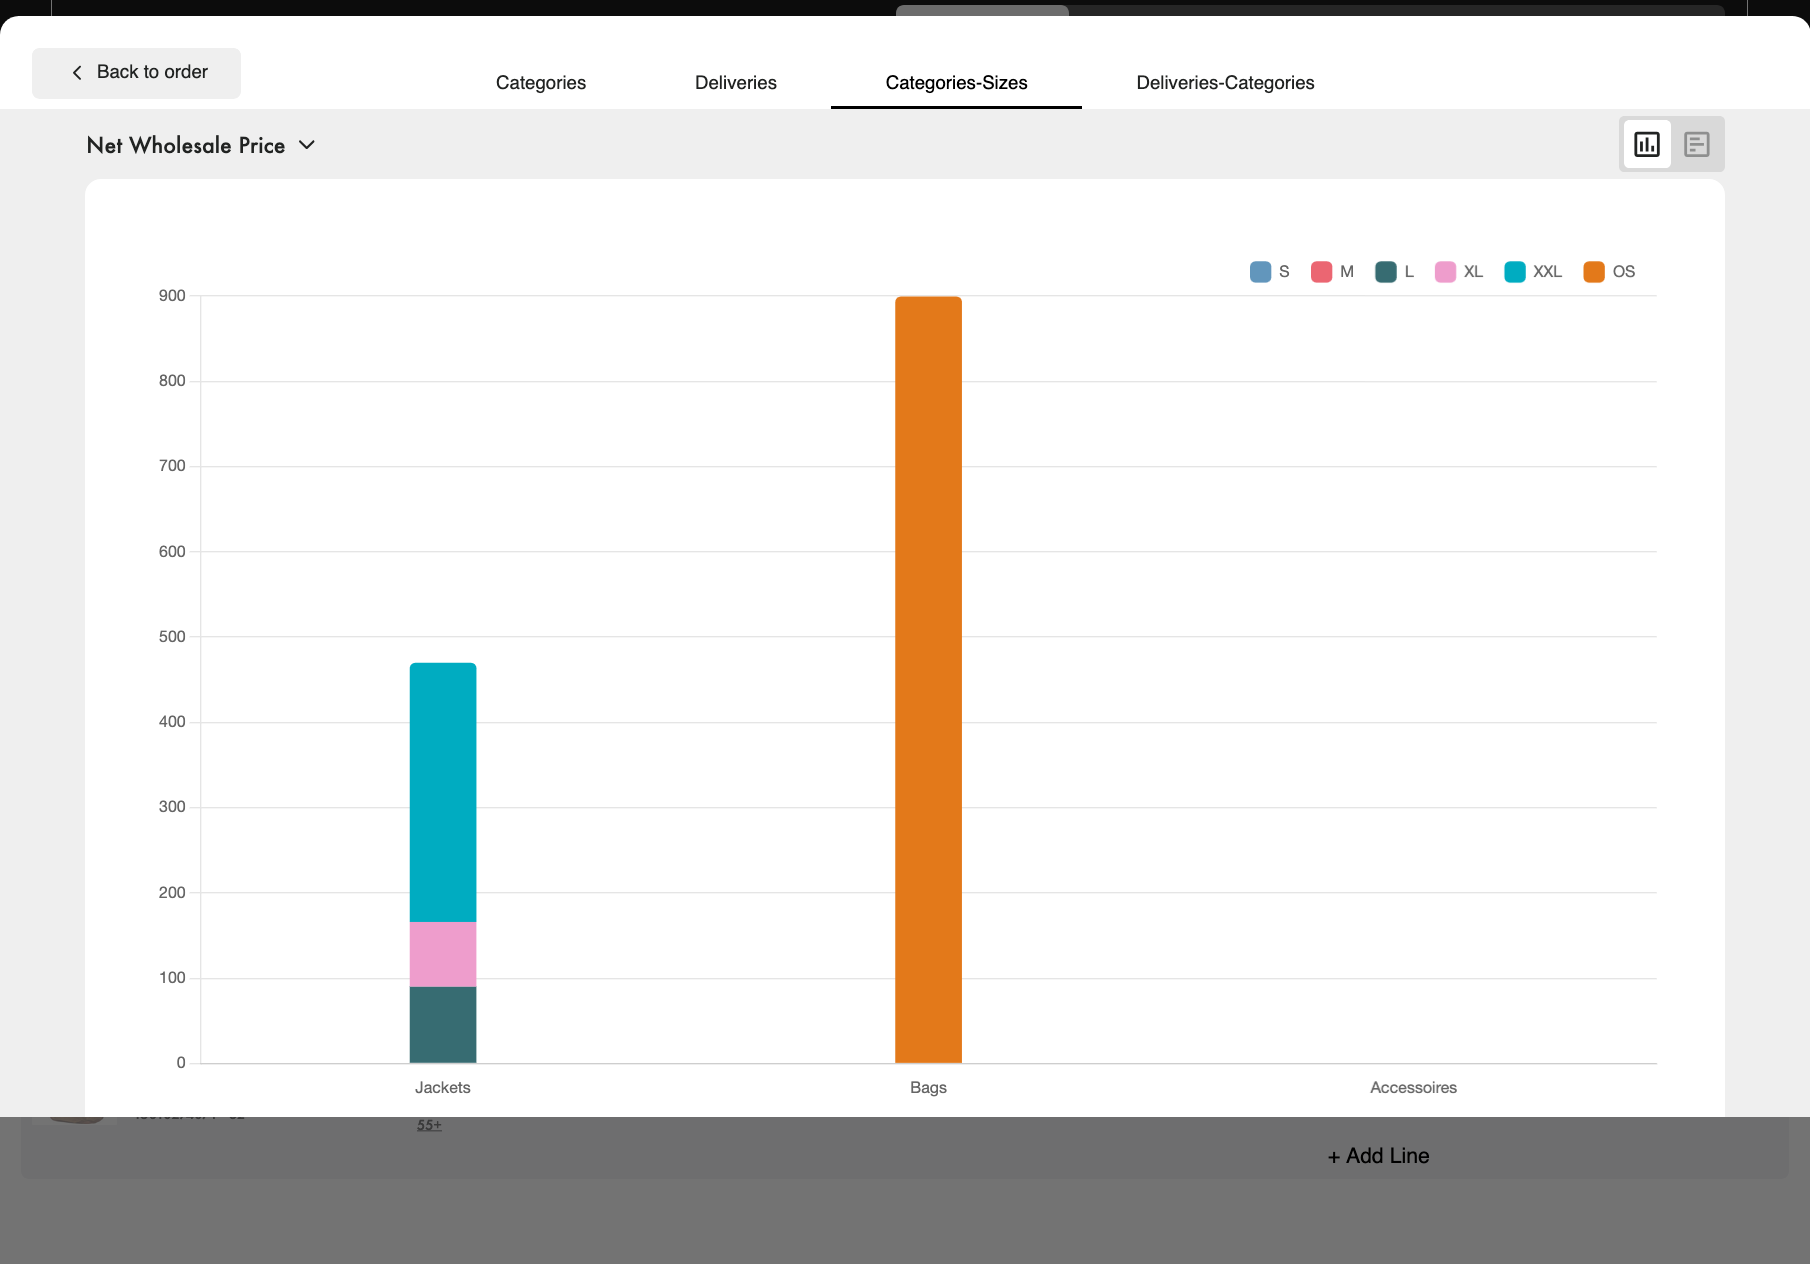Open Net Wholesale Price dropdown
1810x1264 pixels.
click(186, 146)
